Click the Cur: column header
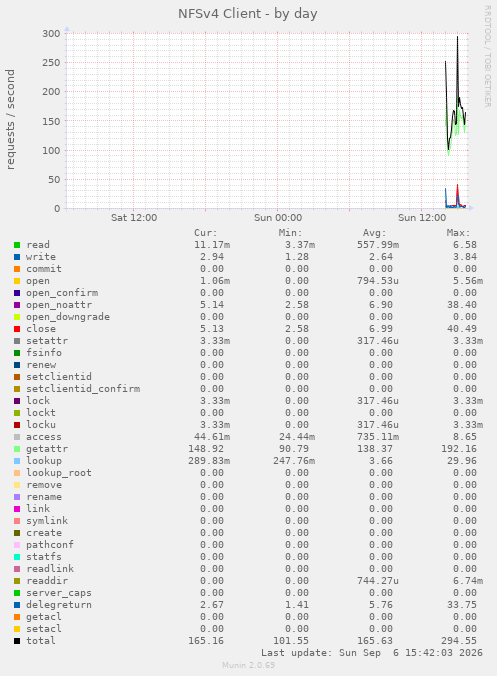 tap(206, 233)
